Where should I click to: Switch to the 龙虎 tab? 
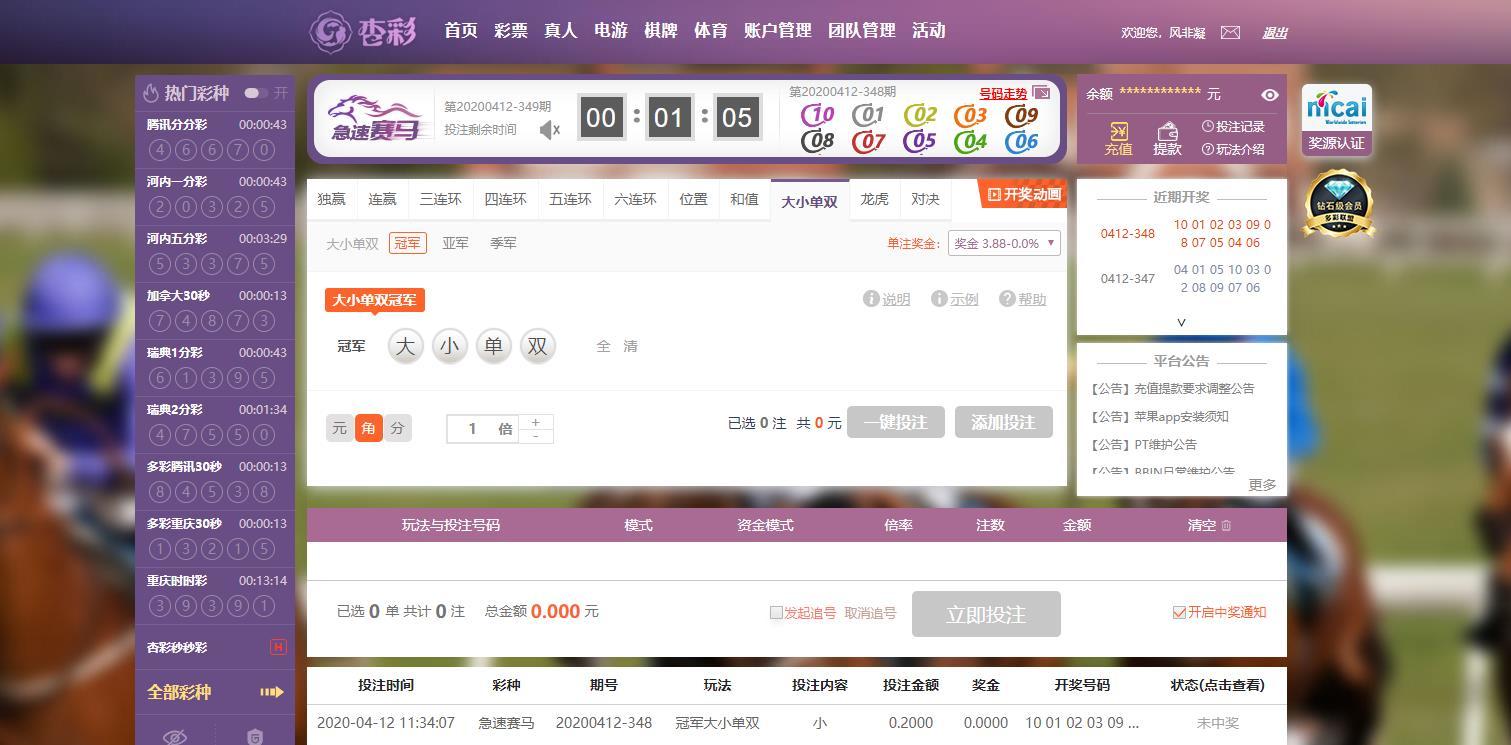(x=874, y=199)
